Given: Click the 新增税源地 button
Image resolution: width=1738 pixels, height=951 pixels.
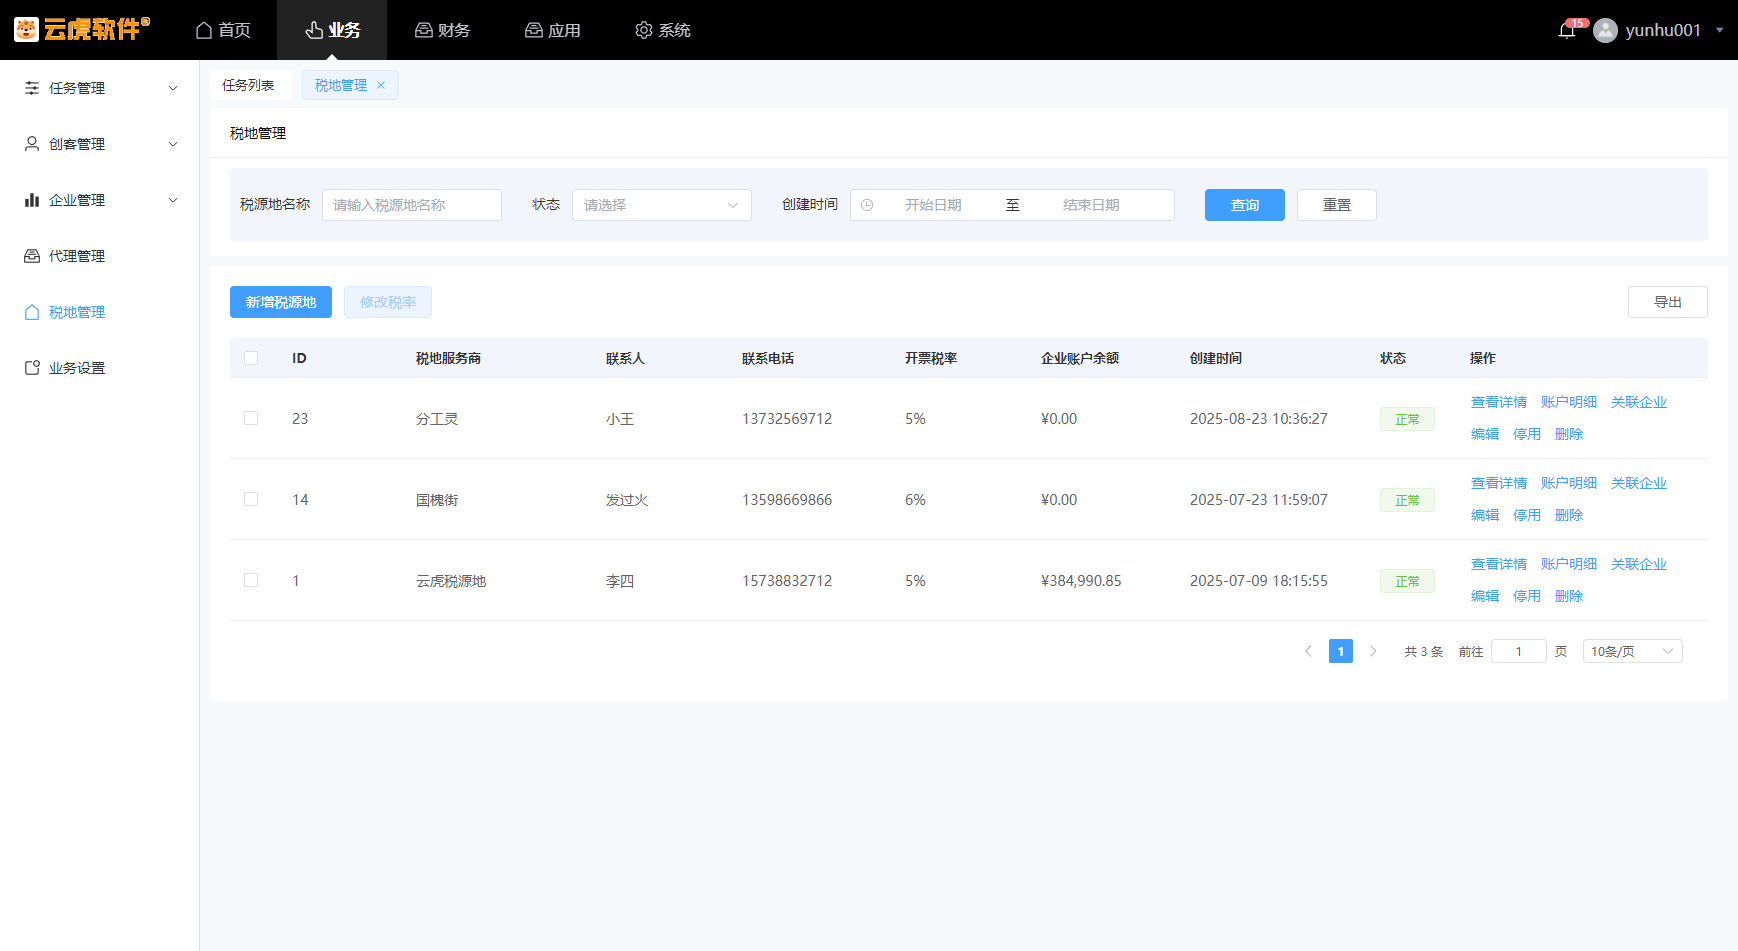Looking at the screenshot, I should (x=281, y=302).
